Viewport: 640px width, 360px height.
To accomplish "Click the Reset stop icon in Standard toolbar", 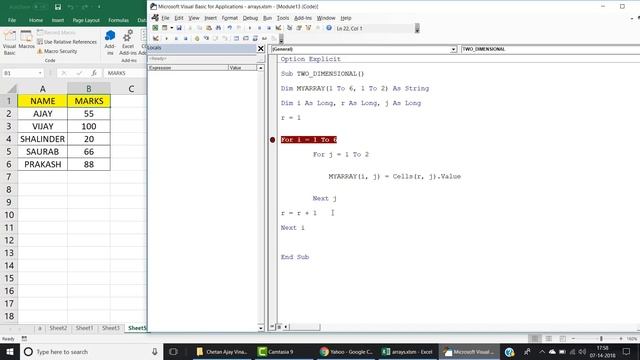I will pyautogui.click(x=269, y=28).
